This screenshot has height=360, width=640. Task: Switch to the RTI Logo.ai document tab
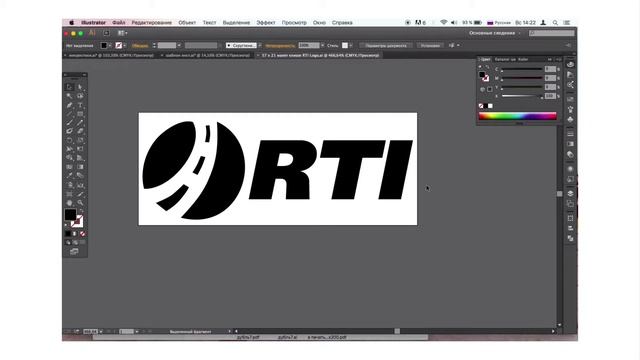(320, 55)
